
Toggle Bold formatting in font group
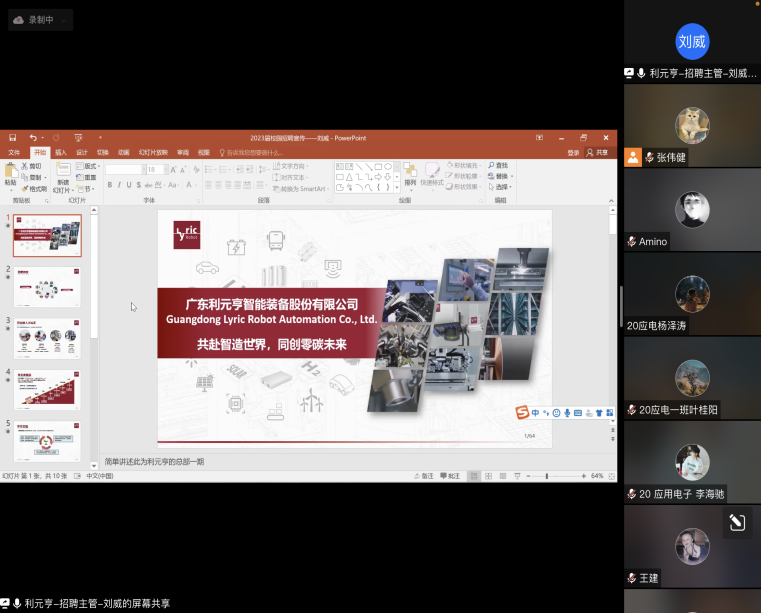pos(110,185)
